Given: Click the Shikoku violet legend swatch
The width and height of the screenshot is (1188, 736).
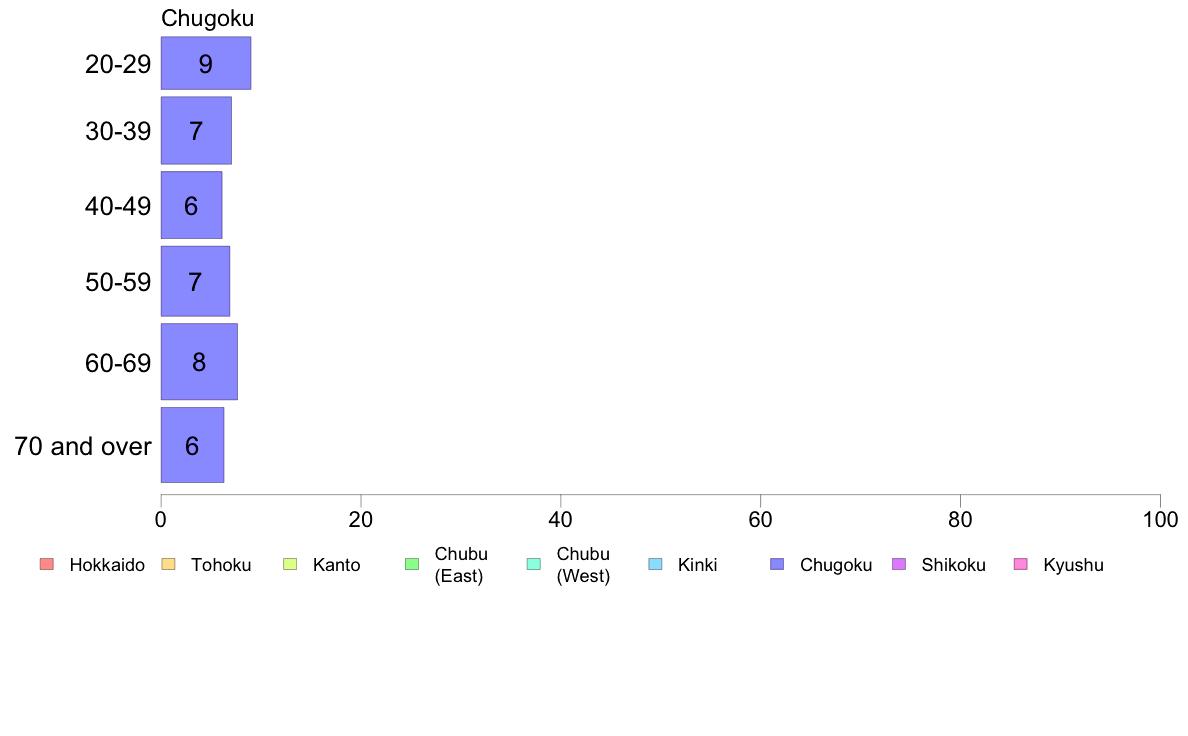Looking at the screenshot, I should (x=899, y=564).
